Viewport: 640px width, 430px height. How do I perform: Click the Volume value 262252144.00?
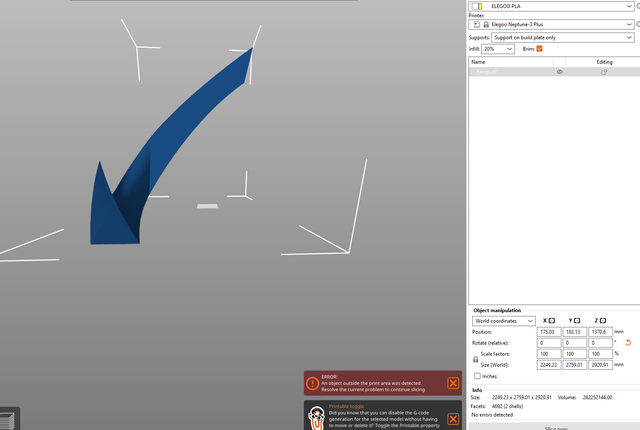(597, 397)
